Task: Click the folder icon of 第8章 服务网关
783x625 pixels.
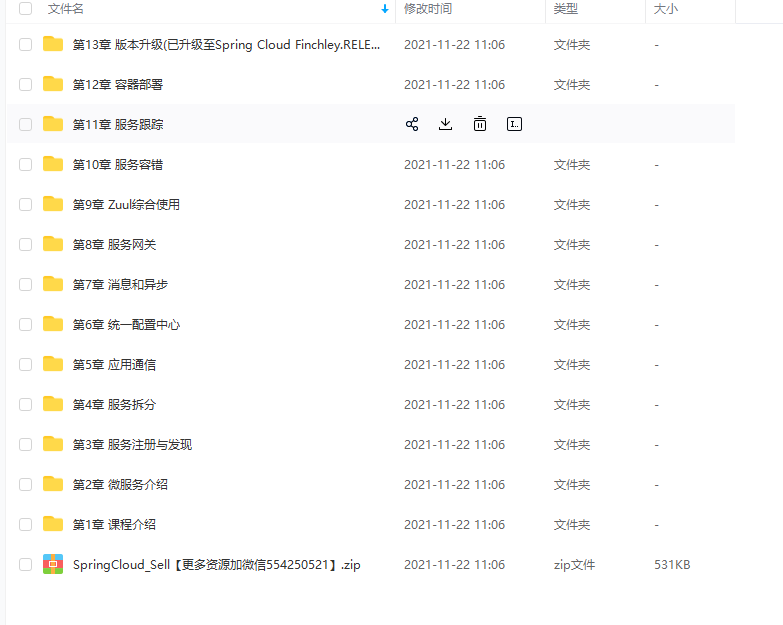Action: pyautogui.click(x=53, y=244)
